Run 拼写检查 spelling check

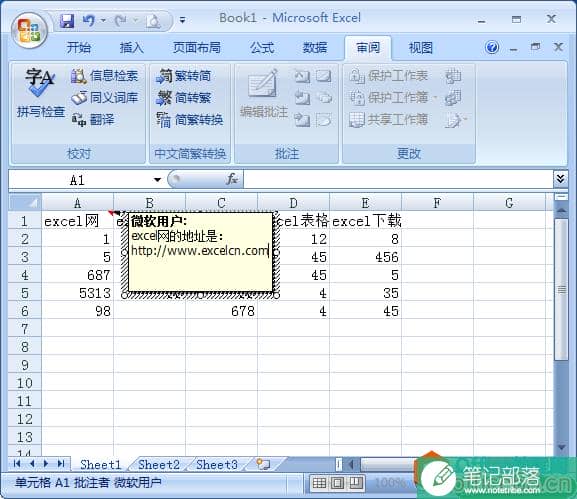[41, 93]
